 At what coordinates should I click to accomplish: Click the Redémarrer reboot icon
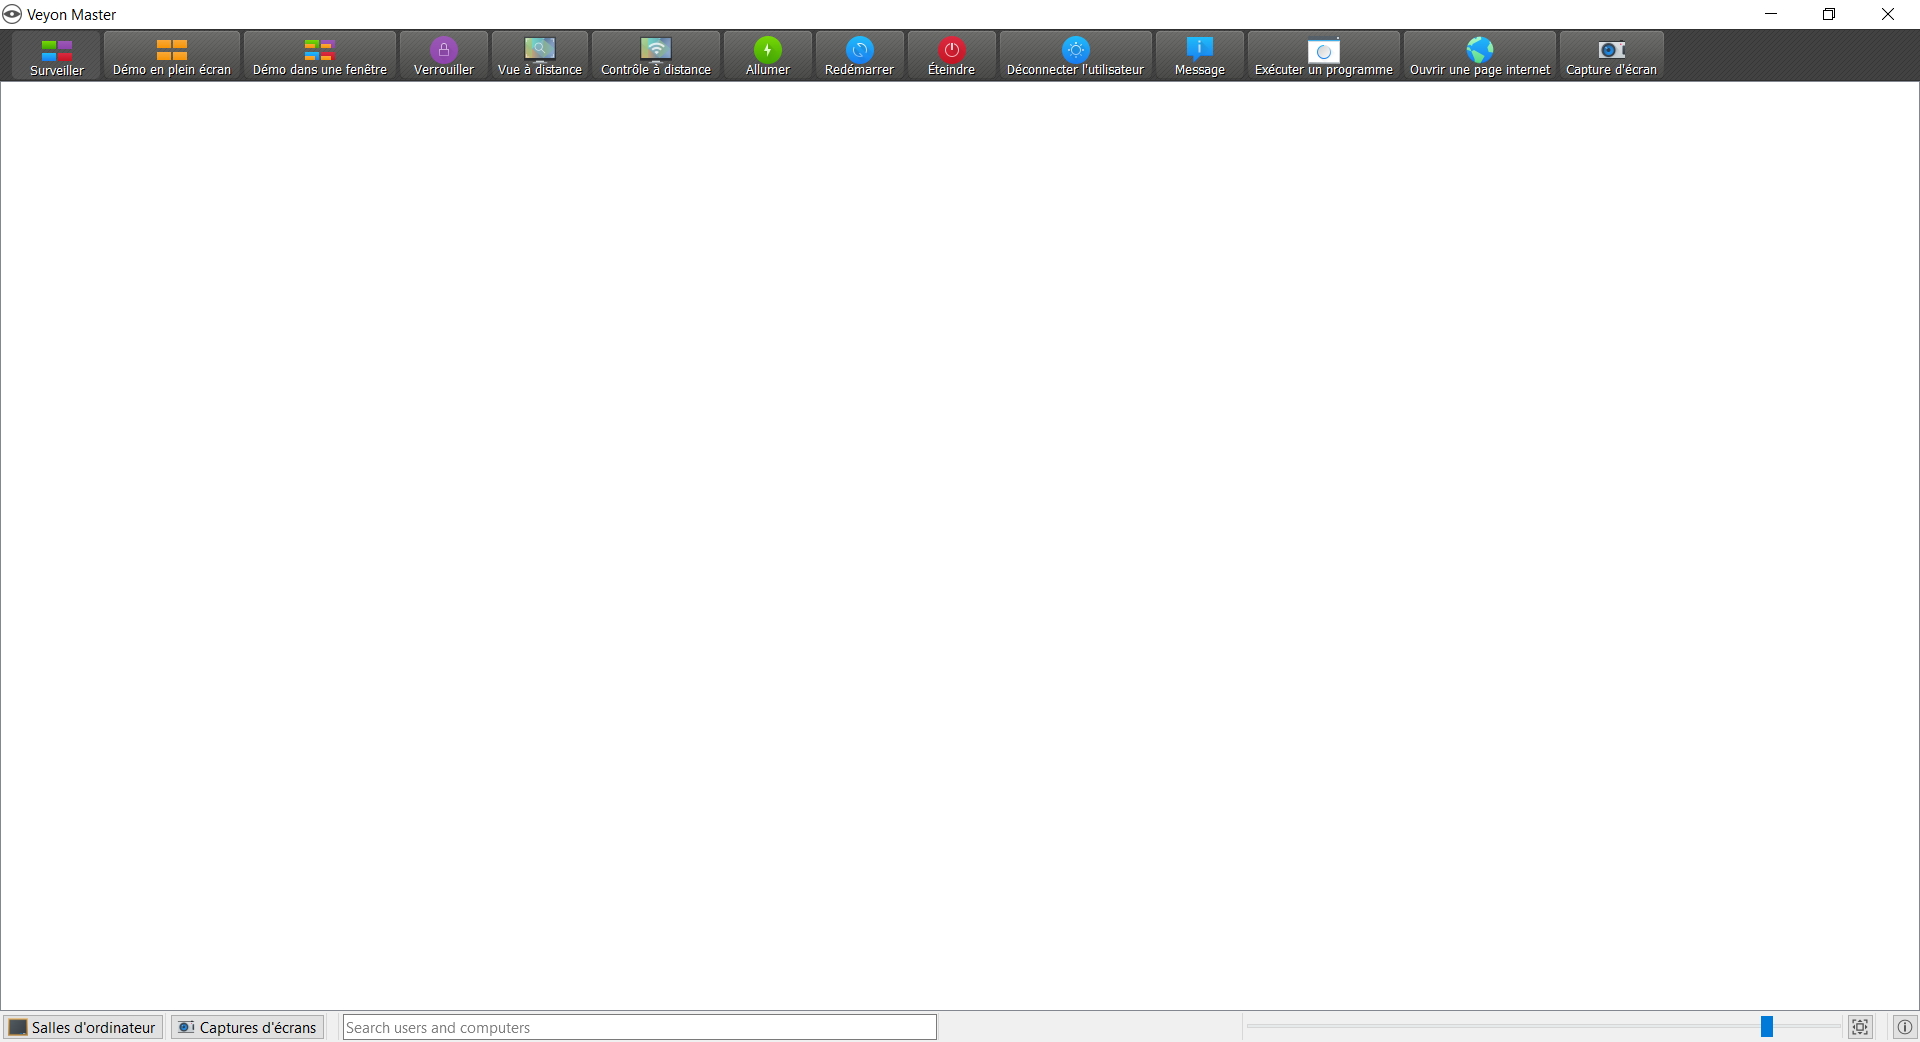point(860,49)
